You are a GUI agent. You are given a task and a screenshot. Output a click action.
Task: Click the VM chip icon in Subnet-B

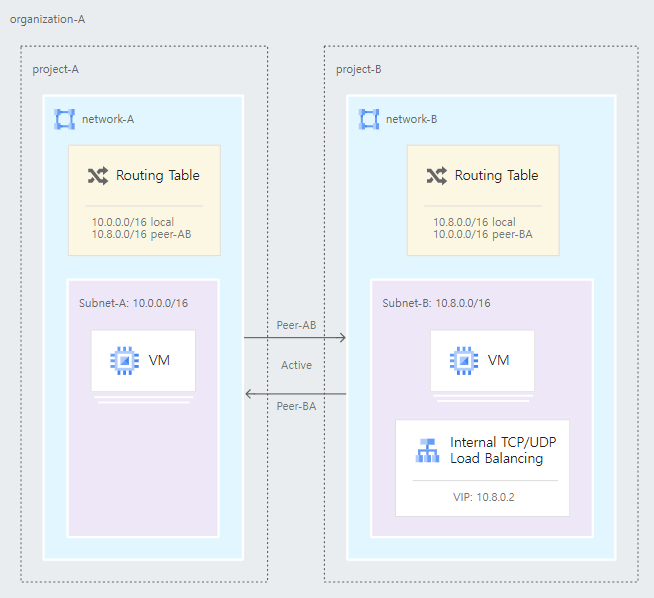click(x=464, y=361)
